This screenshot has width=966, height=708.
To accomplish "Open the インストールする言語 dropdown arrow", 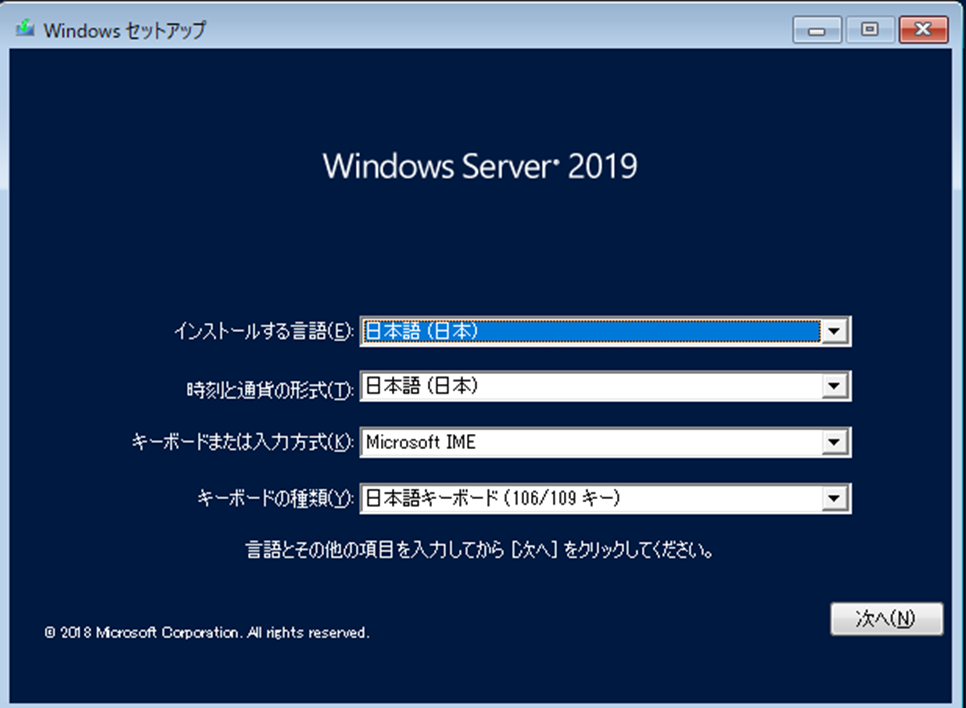I will click(835, 332).
